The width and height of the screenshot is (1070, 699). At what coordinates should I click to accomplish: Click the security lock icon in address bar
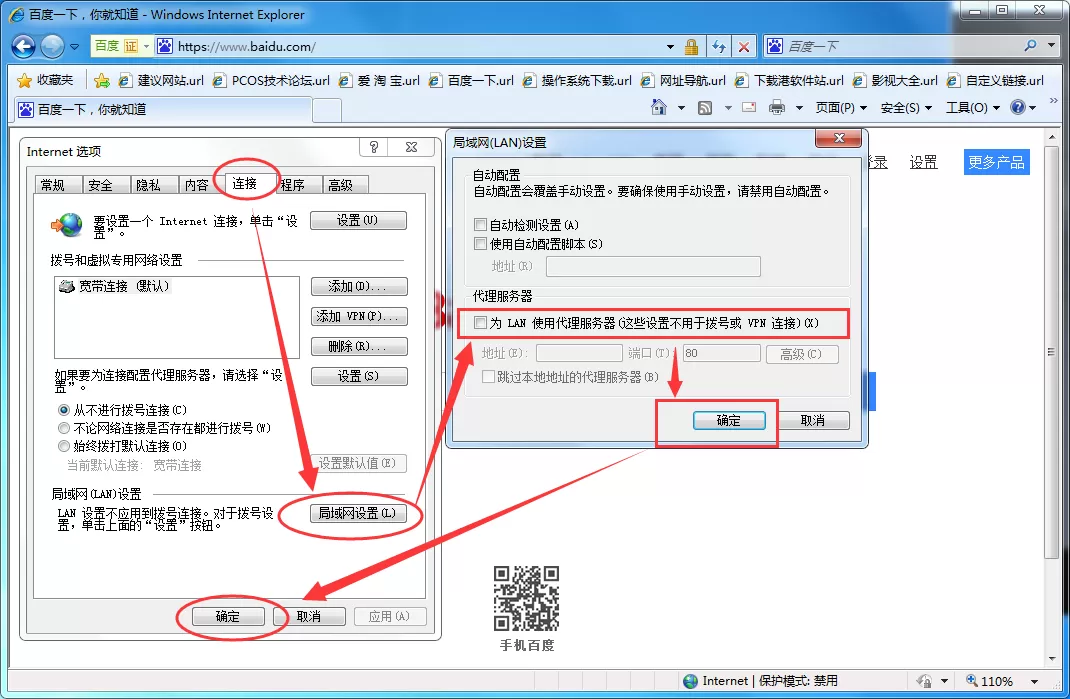click(691, 46)
